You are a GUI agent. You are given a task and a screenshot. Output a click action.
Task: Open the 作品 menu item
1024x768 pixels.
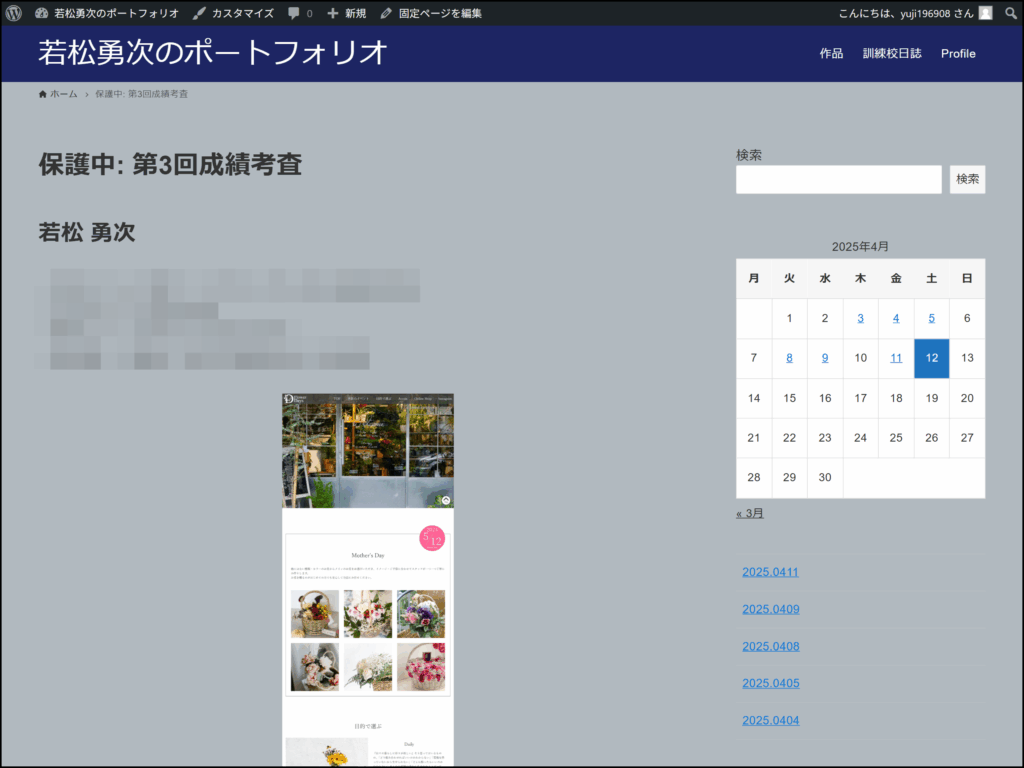[x=831, y=53]
